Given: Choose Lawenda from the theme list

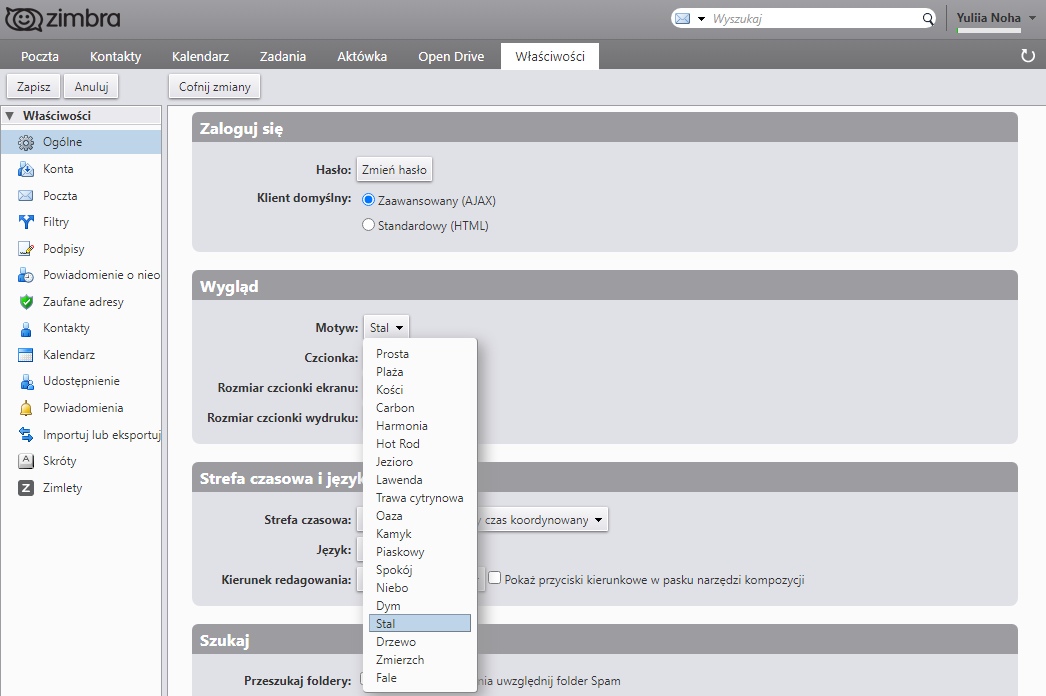Looking at the screenshot, I should coord(399,480).
